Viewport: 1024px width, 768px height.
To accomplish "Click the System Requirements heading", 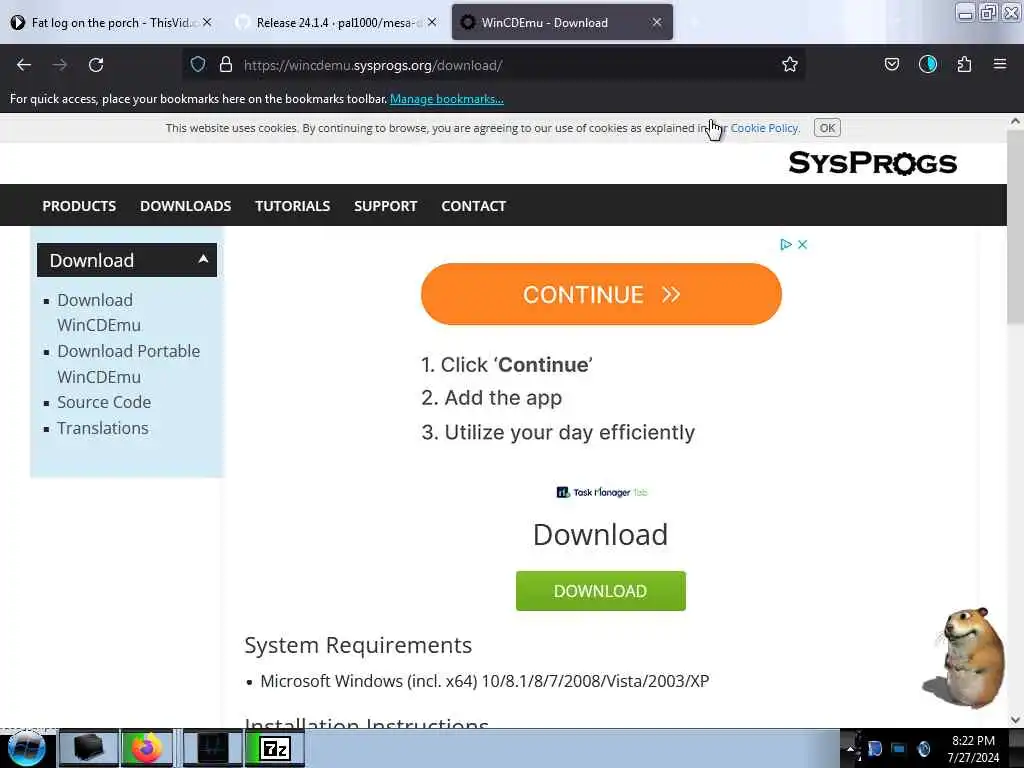I will pos(358,645).
